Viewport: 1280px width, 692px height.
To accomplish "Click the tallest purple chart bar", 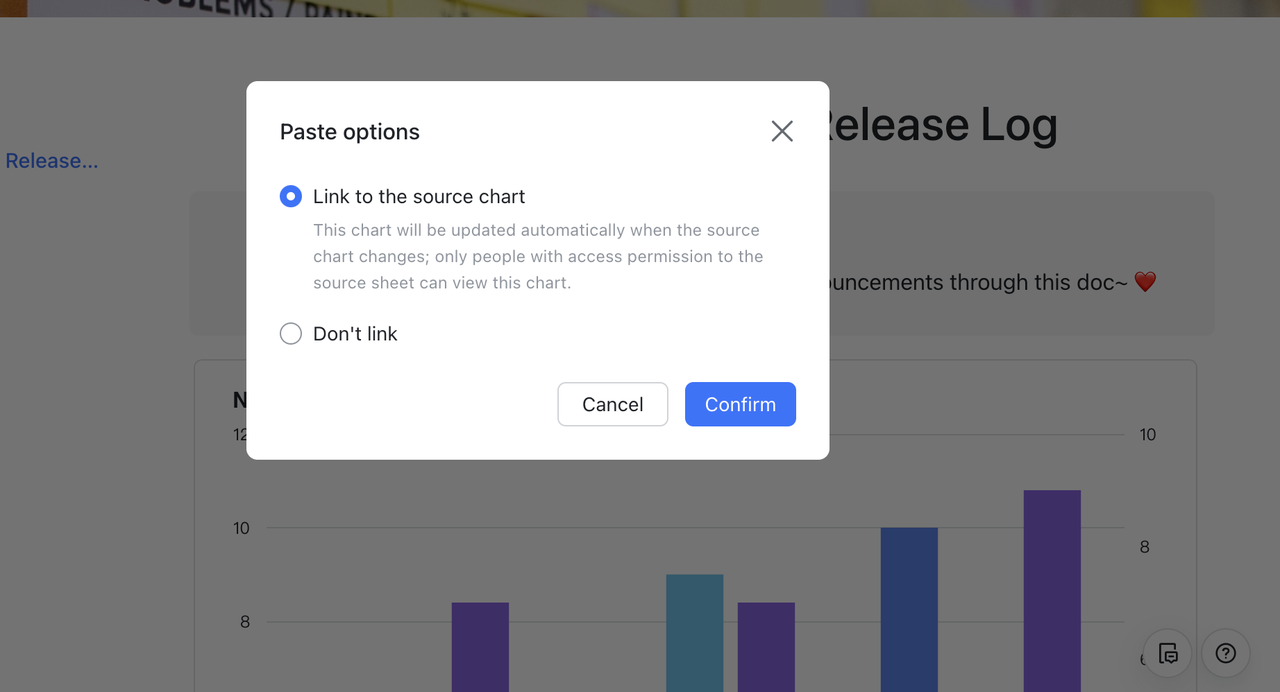I will [x=1052, y=590].
